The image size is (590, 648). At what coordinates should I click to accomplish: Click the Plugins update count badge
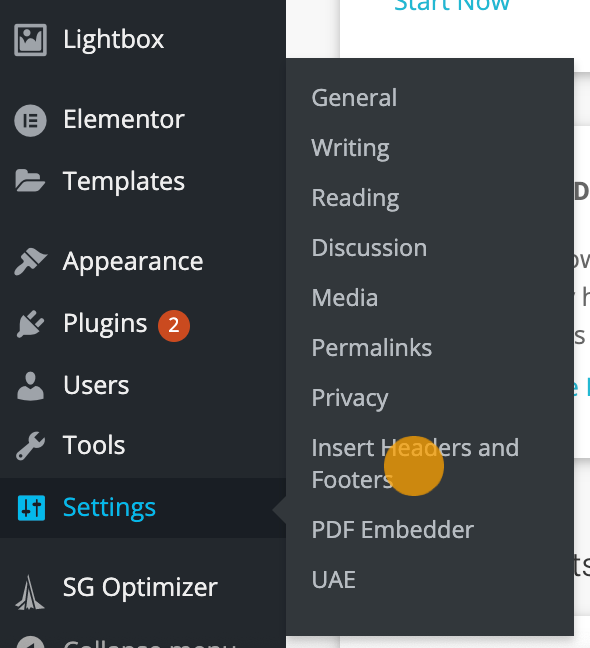(x=174, y=326)
